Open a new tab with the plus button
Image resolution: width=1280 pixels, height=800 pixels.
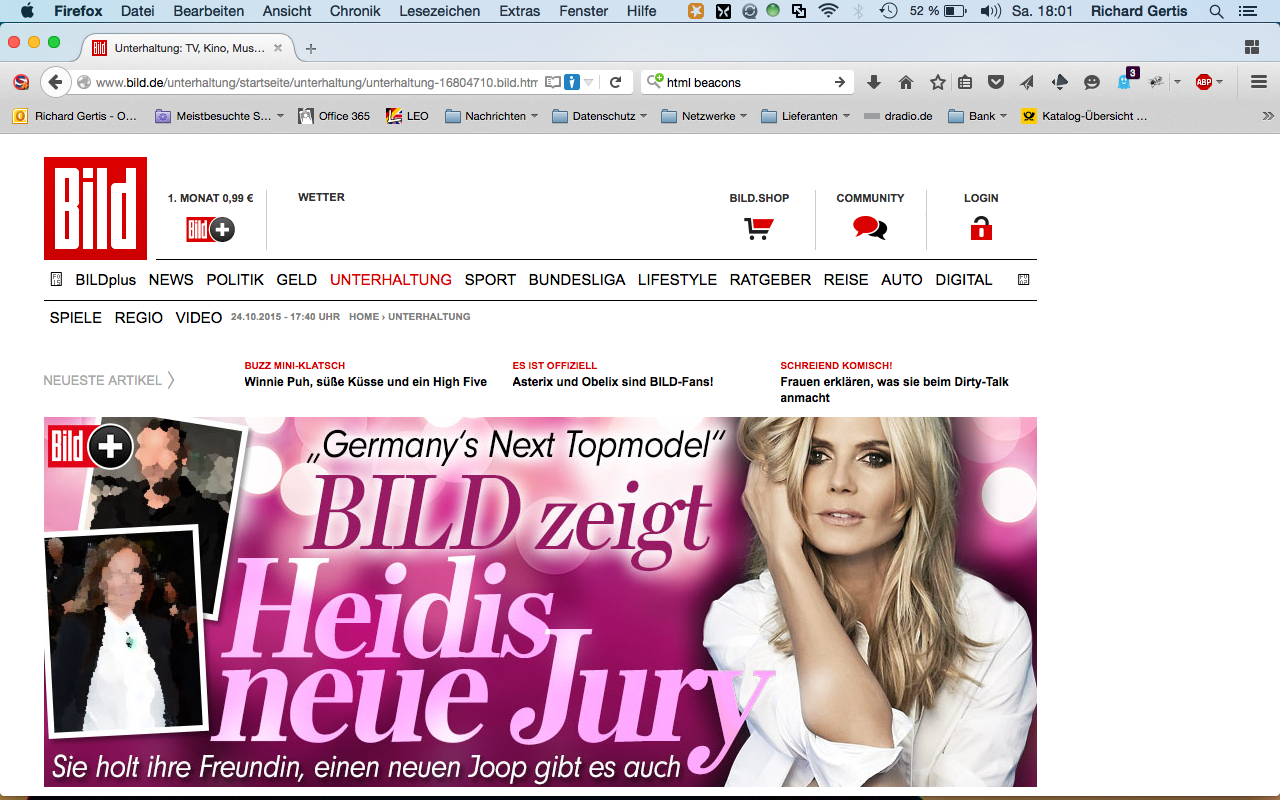pos(311,48)
